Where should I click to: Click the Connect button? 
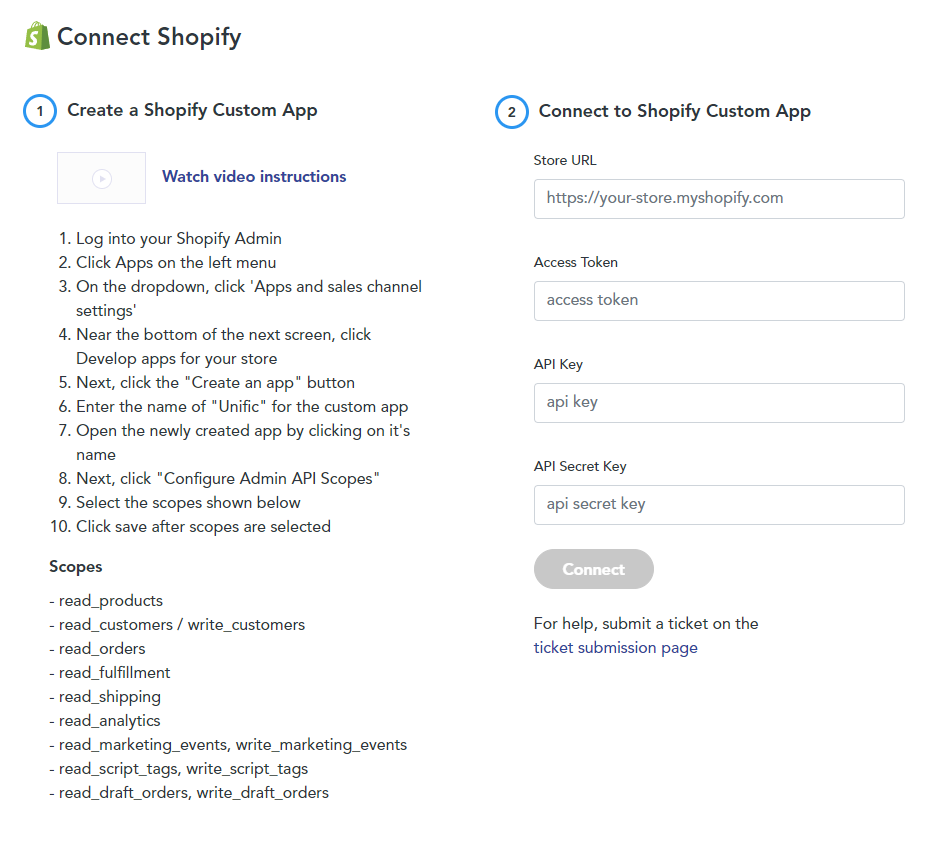(593, 569)
